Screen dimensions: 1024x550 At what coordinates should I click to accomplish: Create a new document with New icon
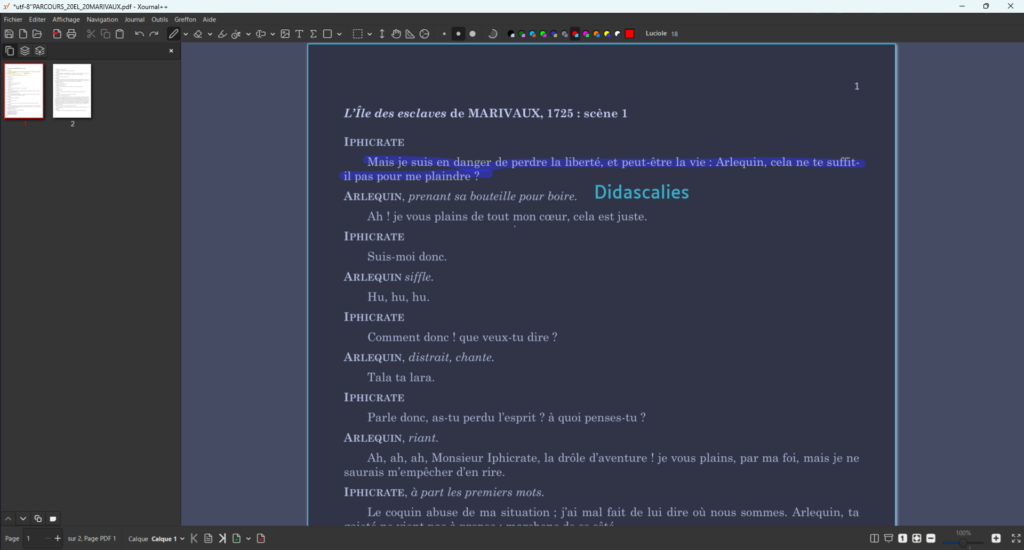point(23,34)
